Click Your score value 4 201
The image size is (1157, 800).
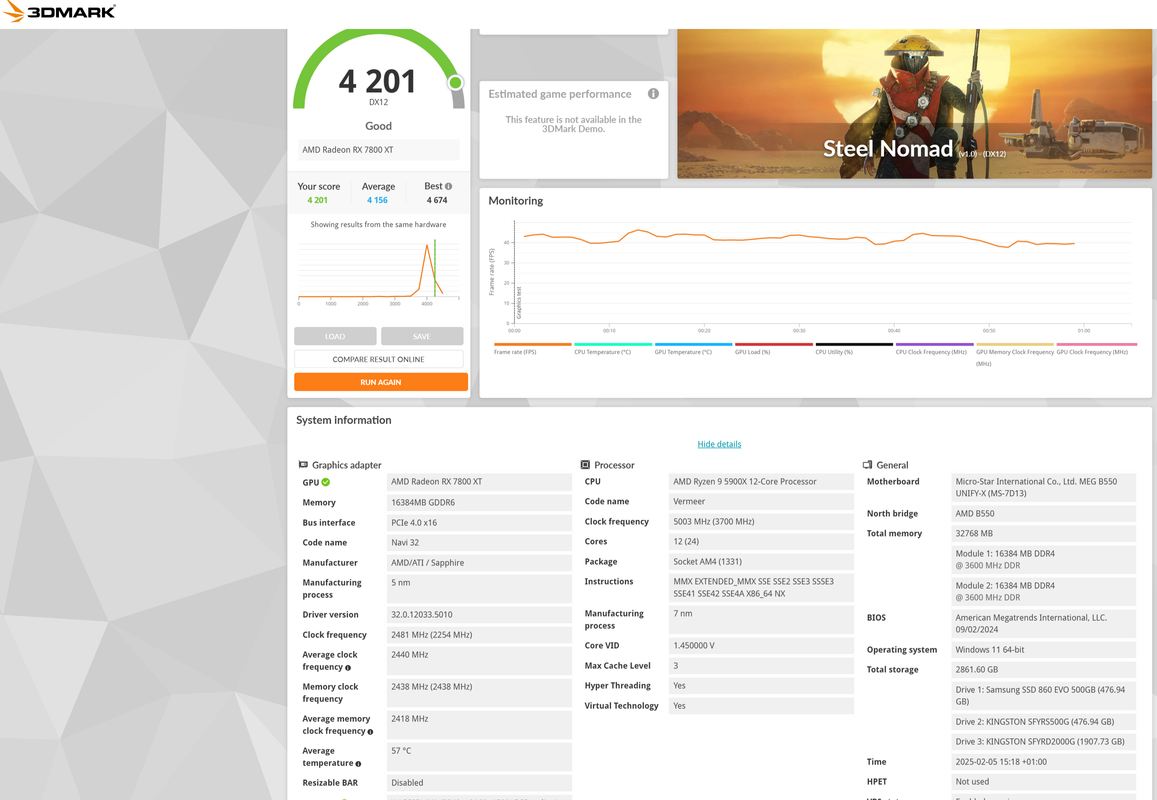(x=317, y=200)
